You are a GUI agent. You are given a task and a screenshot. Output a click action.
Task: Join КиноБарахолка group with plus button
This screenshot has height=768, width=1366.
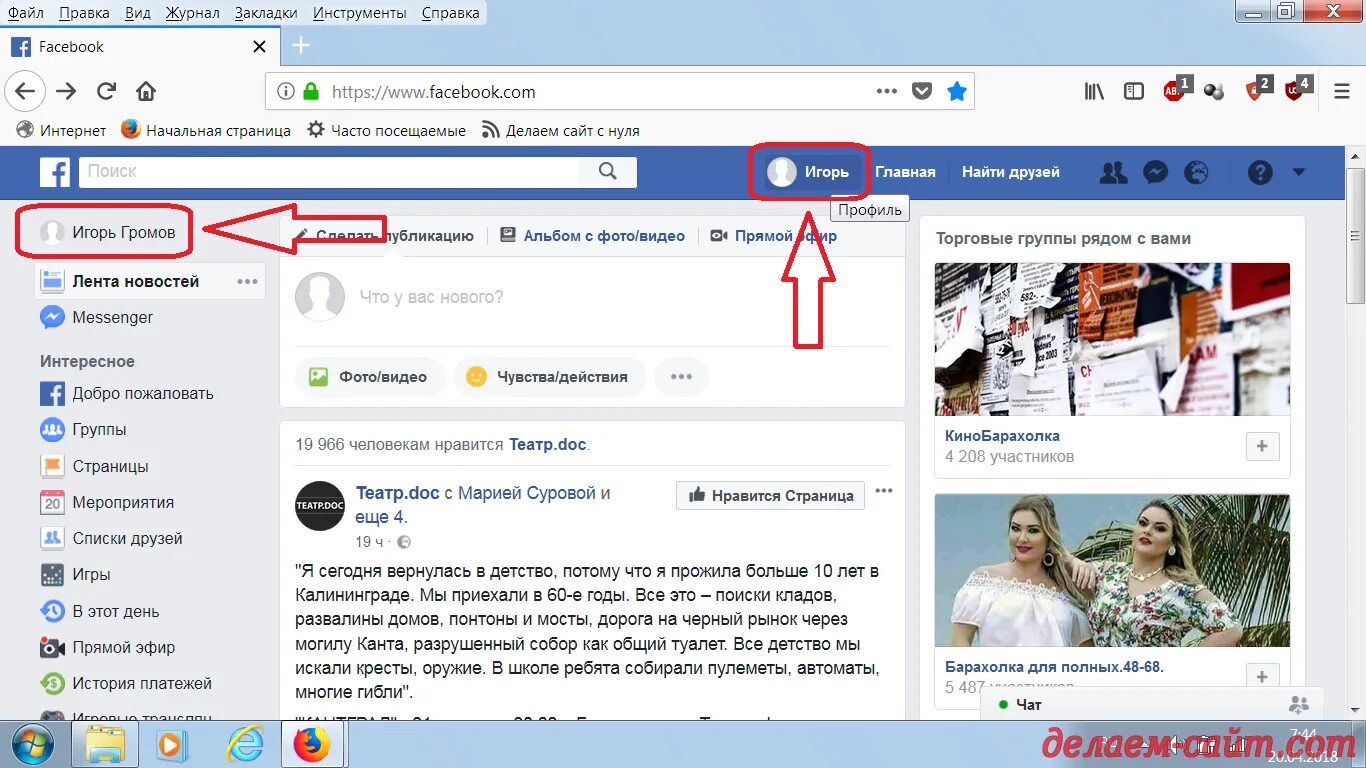point(1262,447)
